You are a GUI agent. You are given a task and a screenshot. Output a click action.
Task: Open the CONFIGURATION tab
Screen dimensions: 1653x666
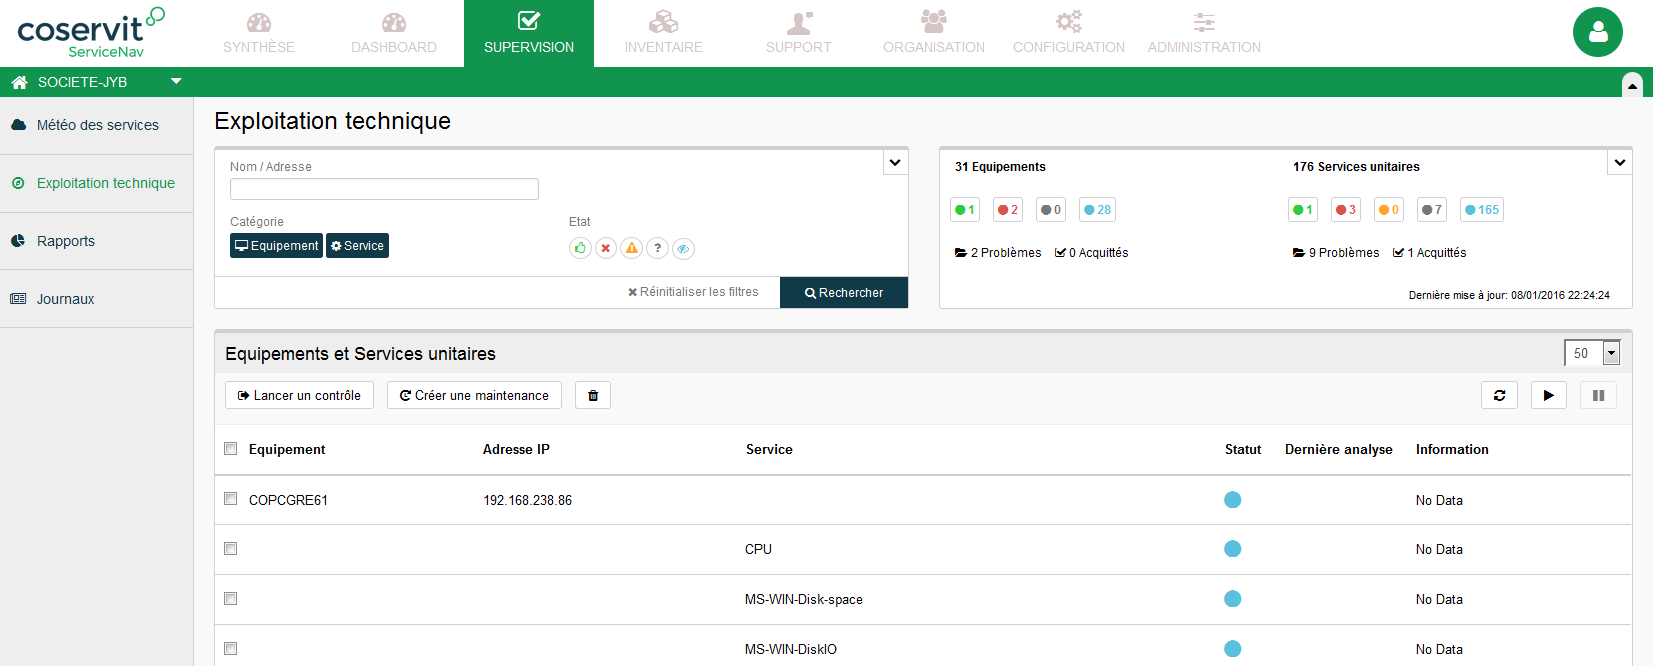click(1069, 34)
